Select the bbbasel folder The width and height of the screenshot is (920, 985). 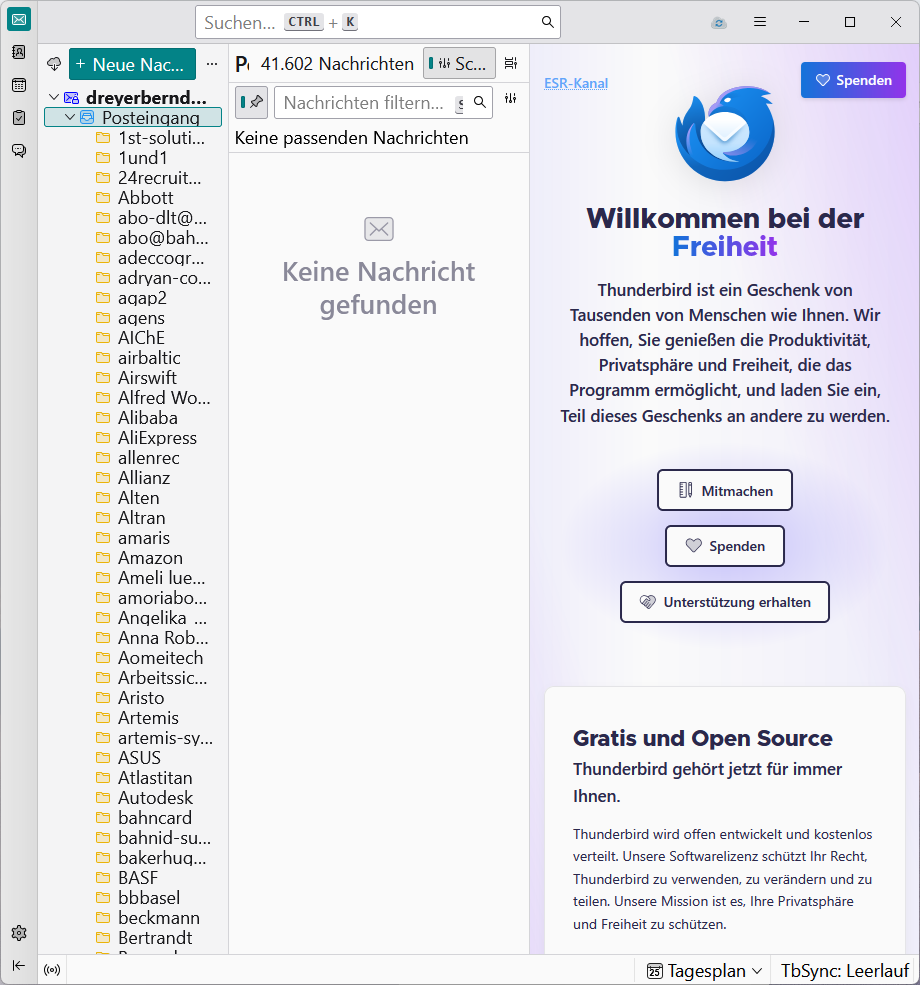[149, 898]
